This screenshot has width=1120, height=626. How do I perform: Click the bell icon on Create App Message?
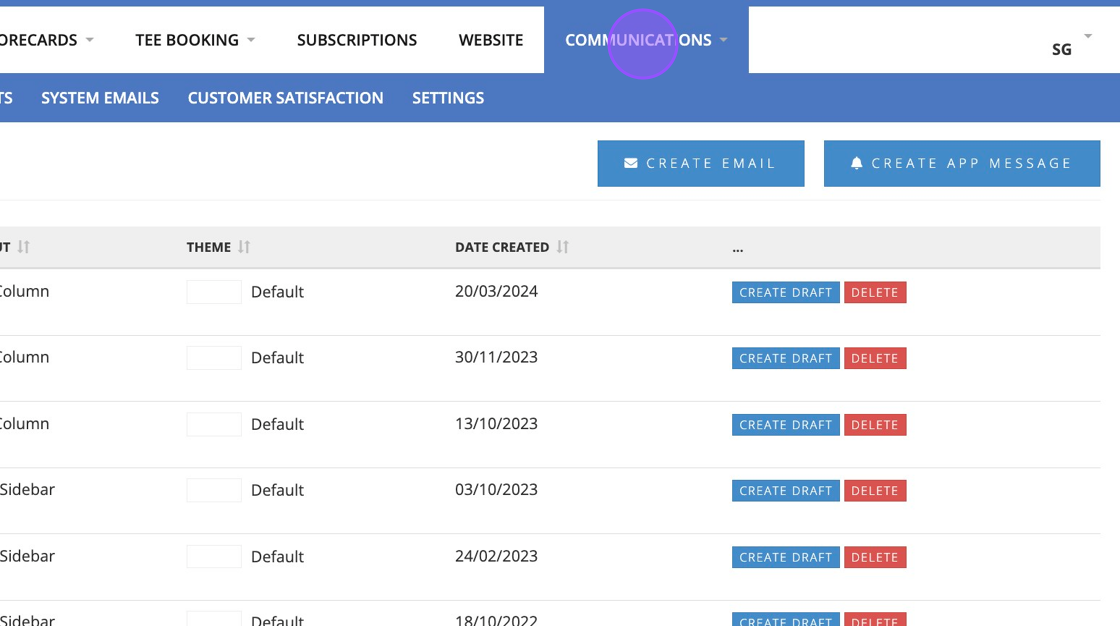(x=857, y=163)
